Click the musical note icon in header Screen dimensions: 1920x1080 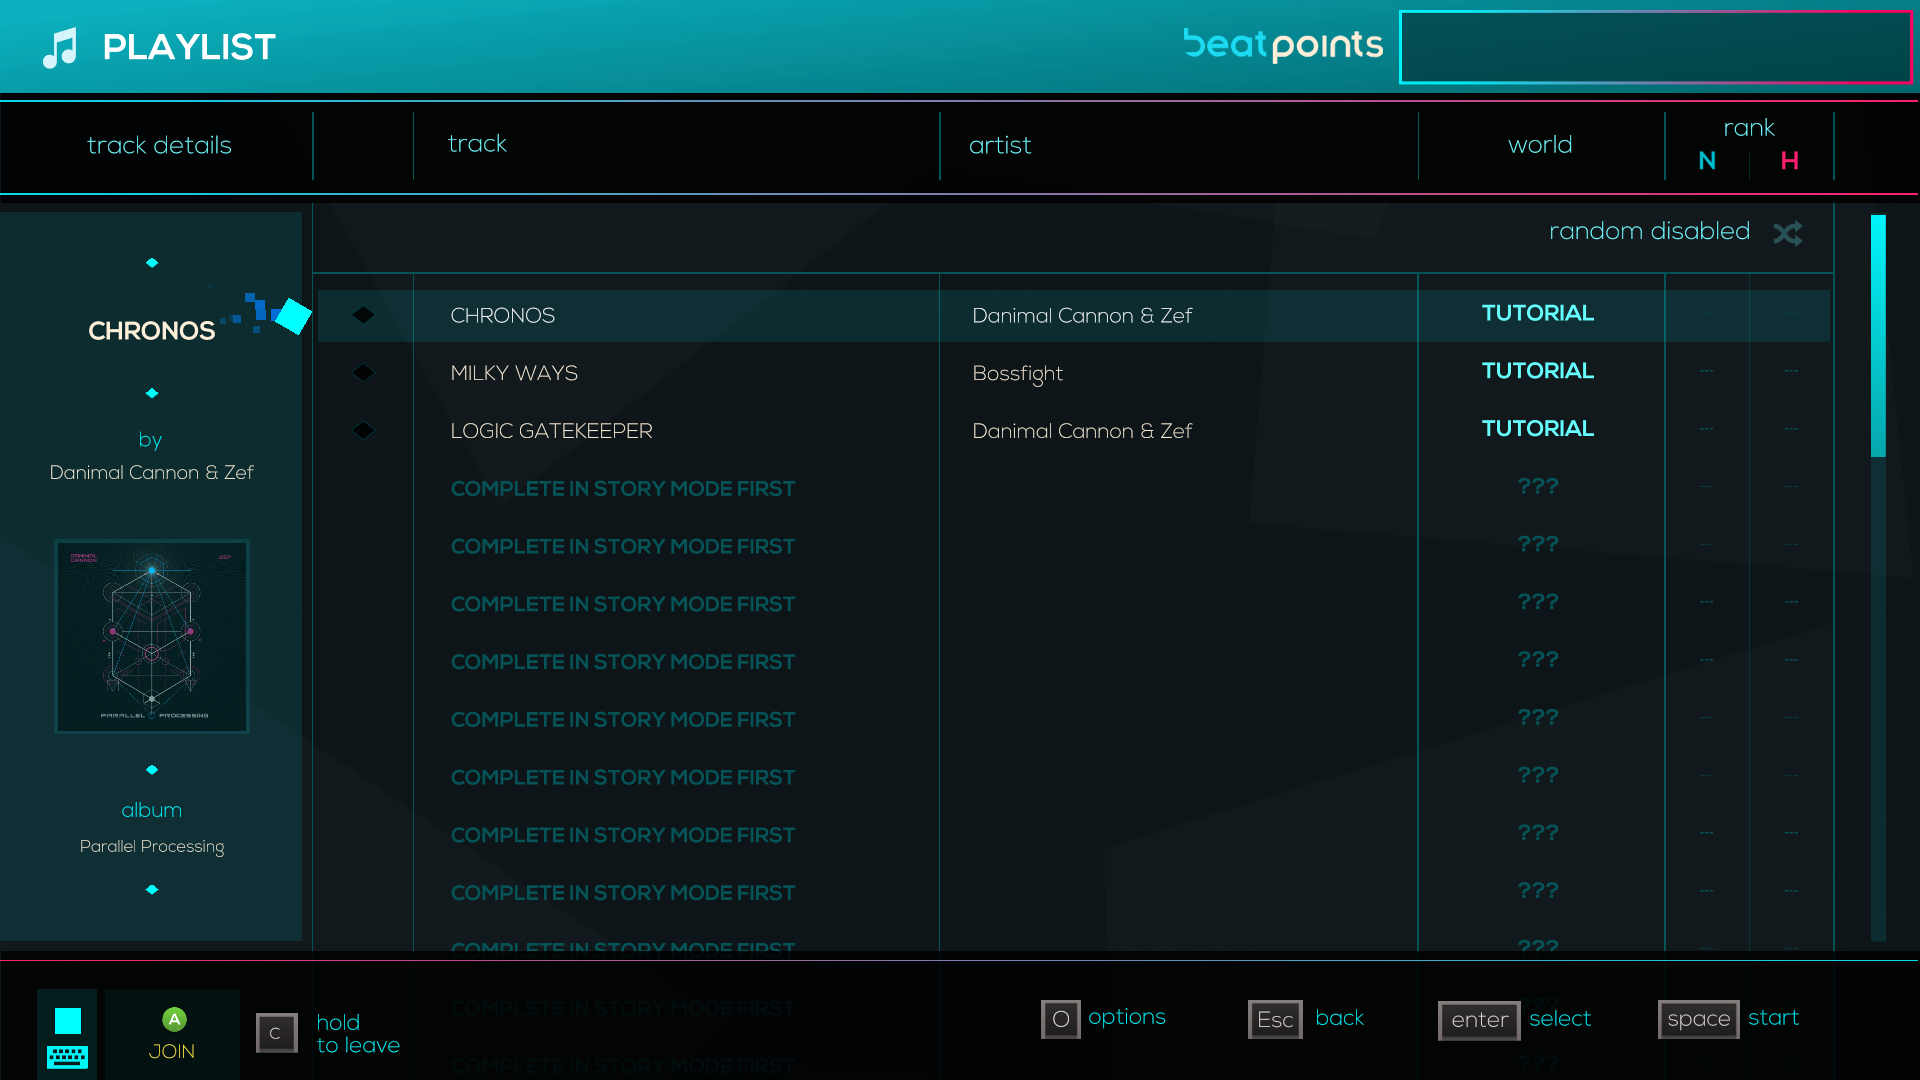coord(61,46)
